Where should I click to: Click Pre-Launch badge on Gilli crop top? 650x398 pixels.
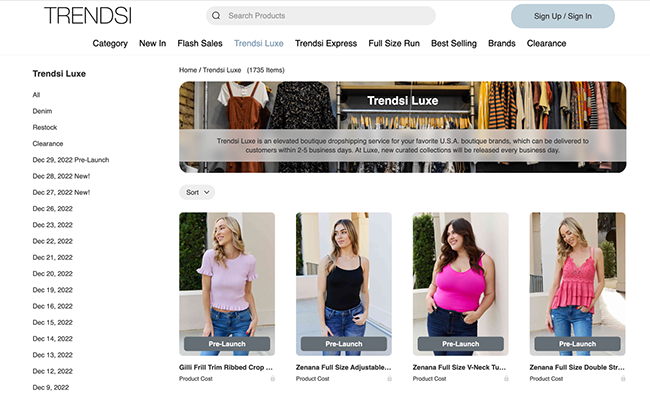[x=227, y=344]
